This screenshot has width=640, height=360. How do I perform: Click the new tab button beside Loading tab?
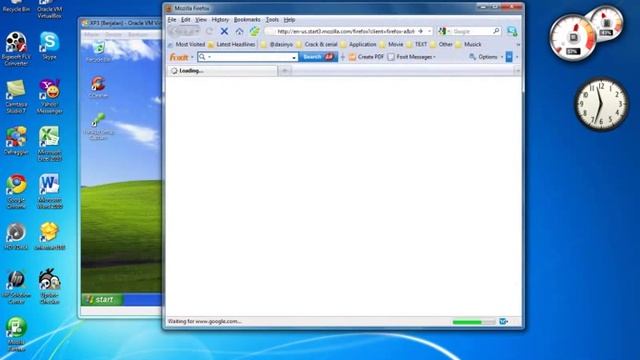pyautogui.click(x=285, y=71)
